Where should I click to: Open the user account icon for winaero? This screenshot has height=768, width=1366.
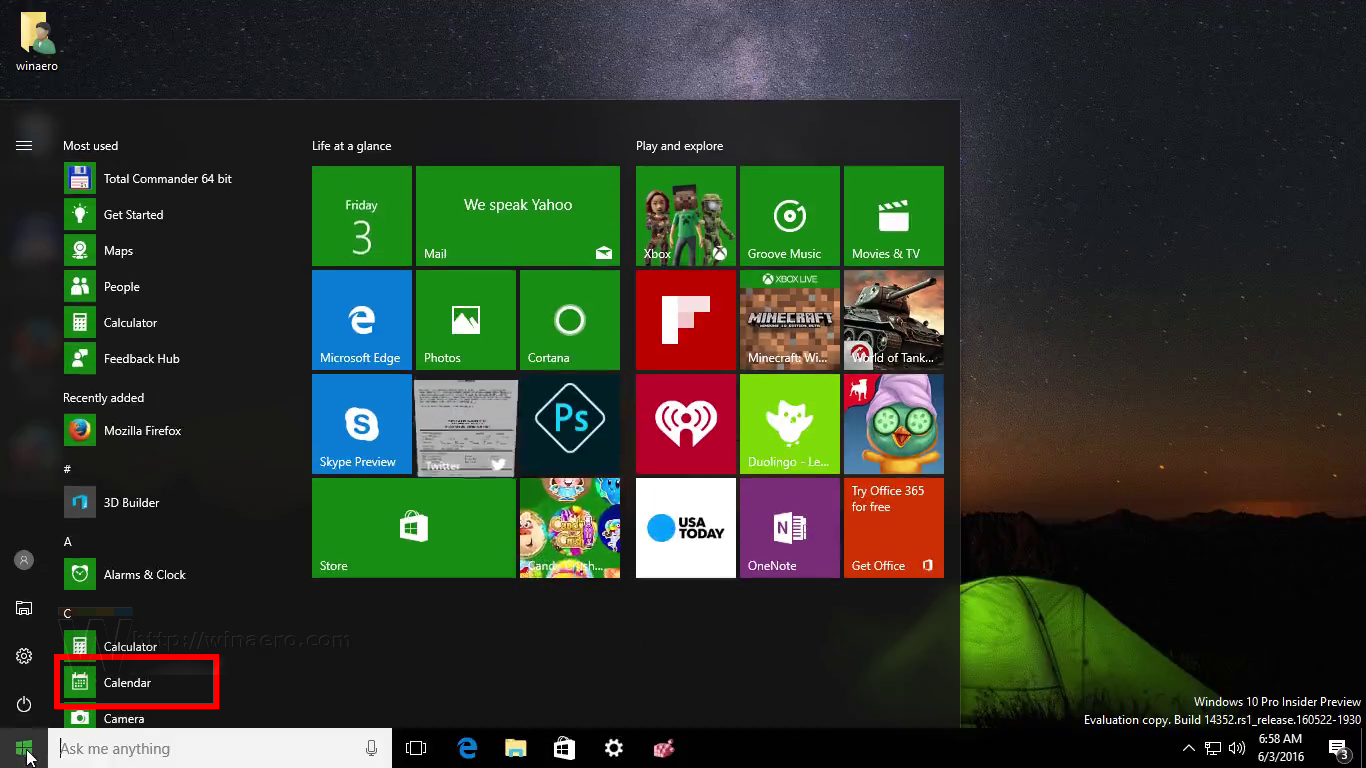click(24, 560)
